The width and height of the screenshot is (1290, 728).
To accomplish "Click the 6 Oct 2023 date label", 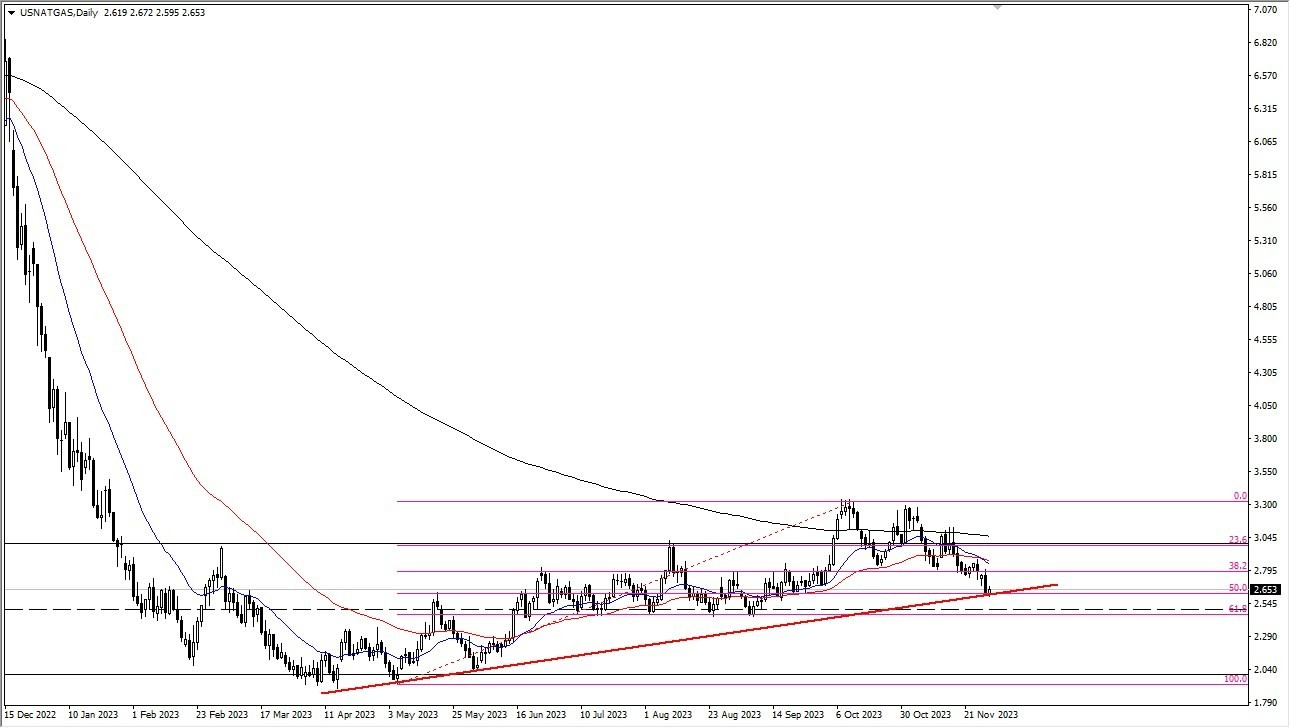I will point(858,716).
